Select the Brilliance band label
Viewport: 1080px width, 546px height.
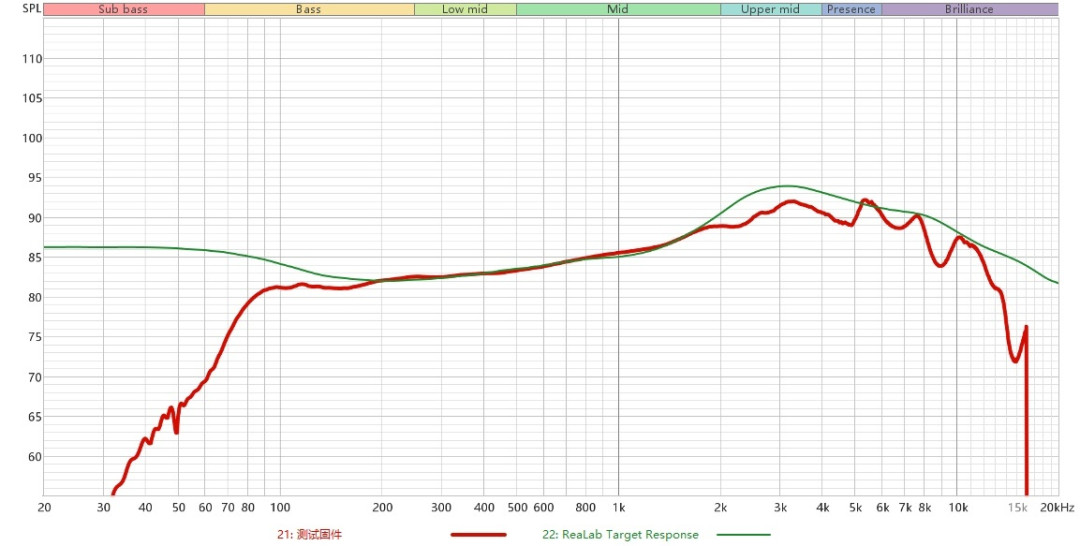[969, 10]
